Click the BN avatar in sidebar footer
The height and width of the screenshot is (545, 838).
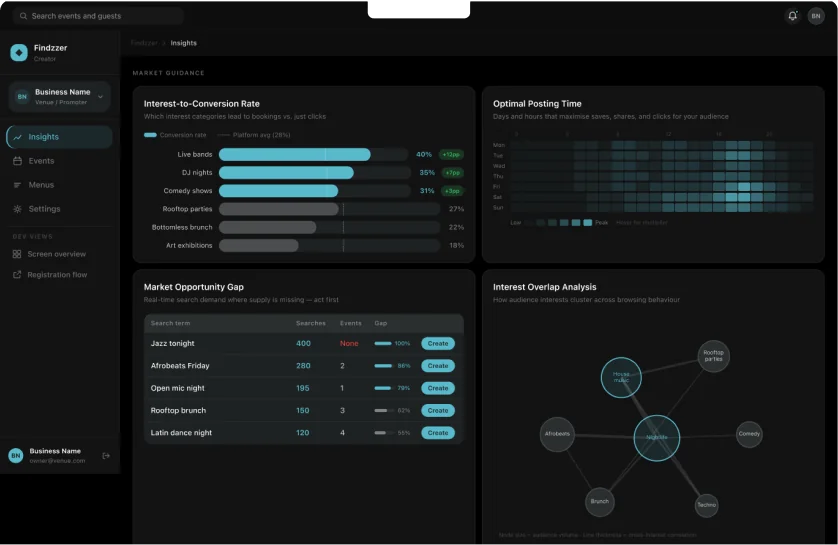(x=16, y=456)
